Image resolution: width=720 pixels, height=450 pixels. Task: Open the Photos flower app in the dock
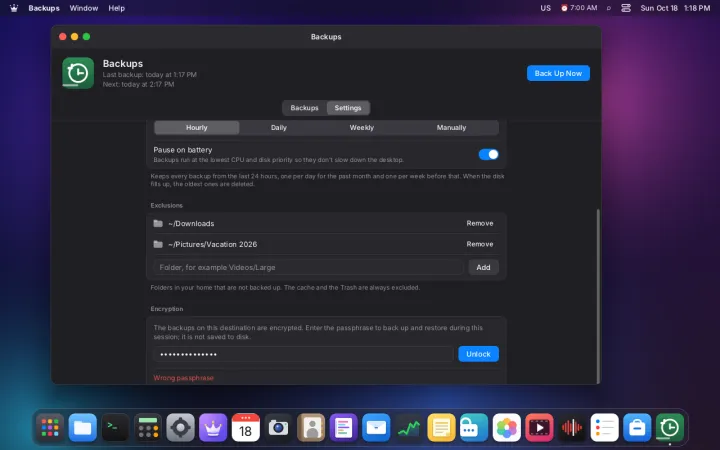coord(506,428)
